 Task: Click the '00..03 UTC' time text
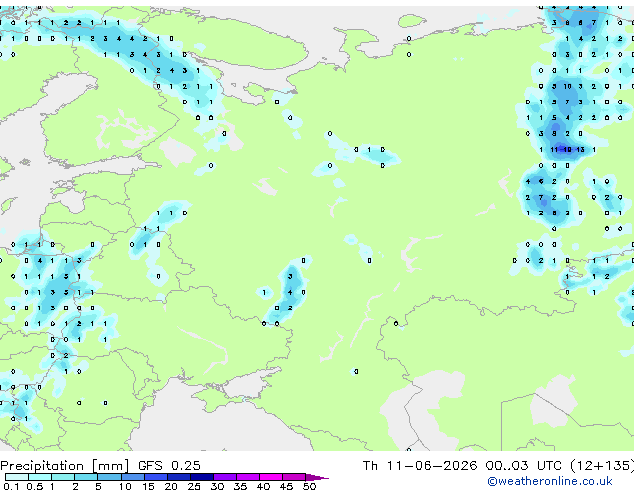tap(524, 466)
